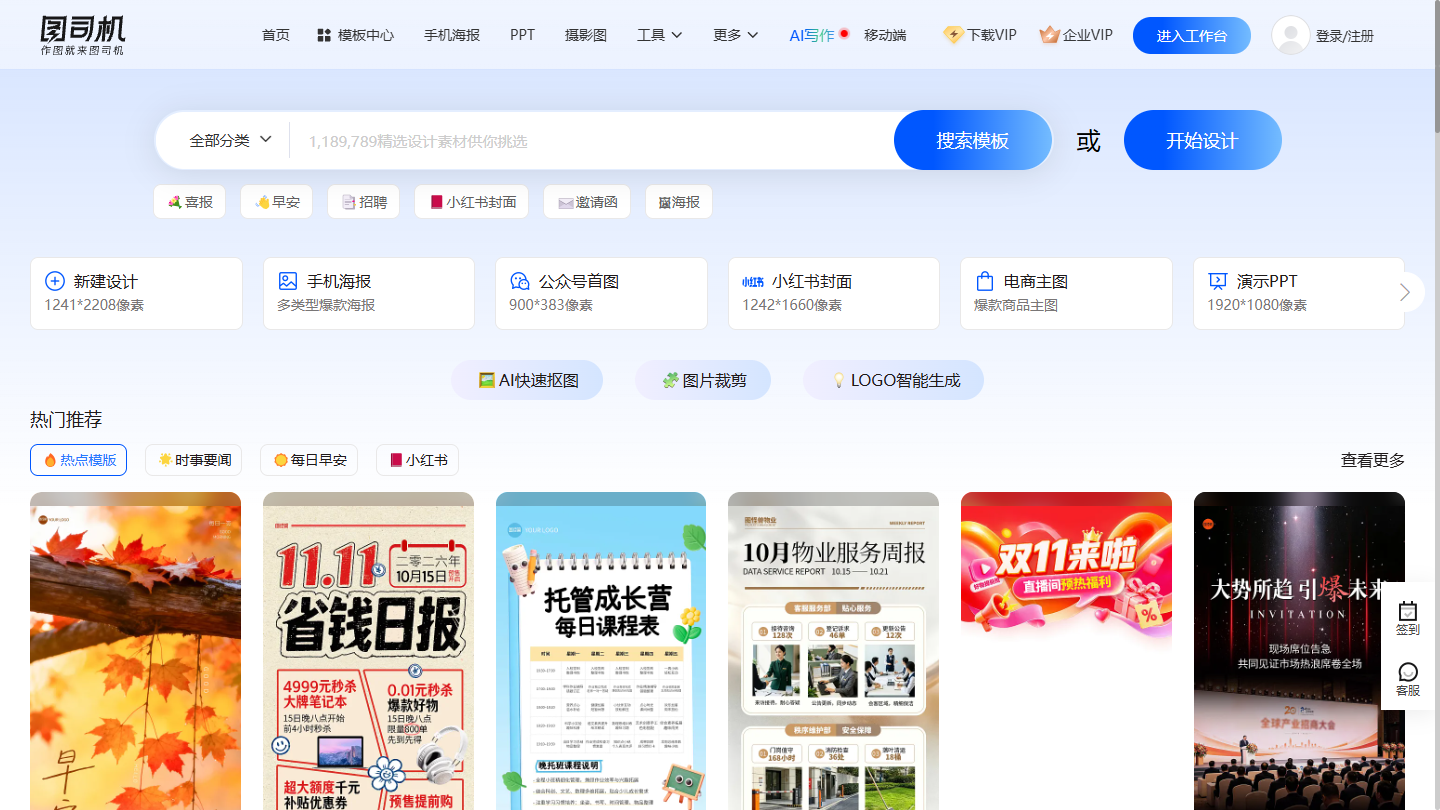
Task: Click the 模板中心 grid icon
Action: 324,35
